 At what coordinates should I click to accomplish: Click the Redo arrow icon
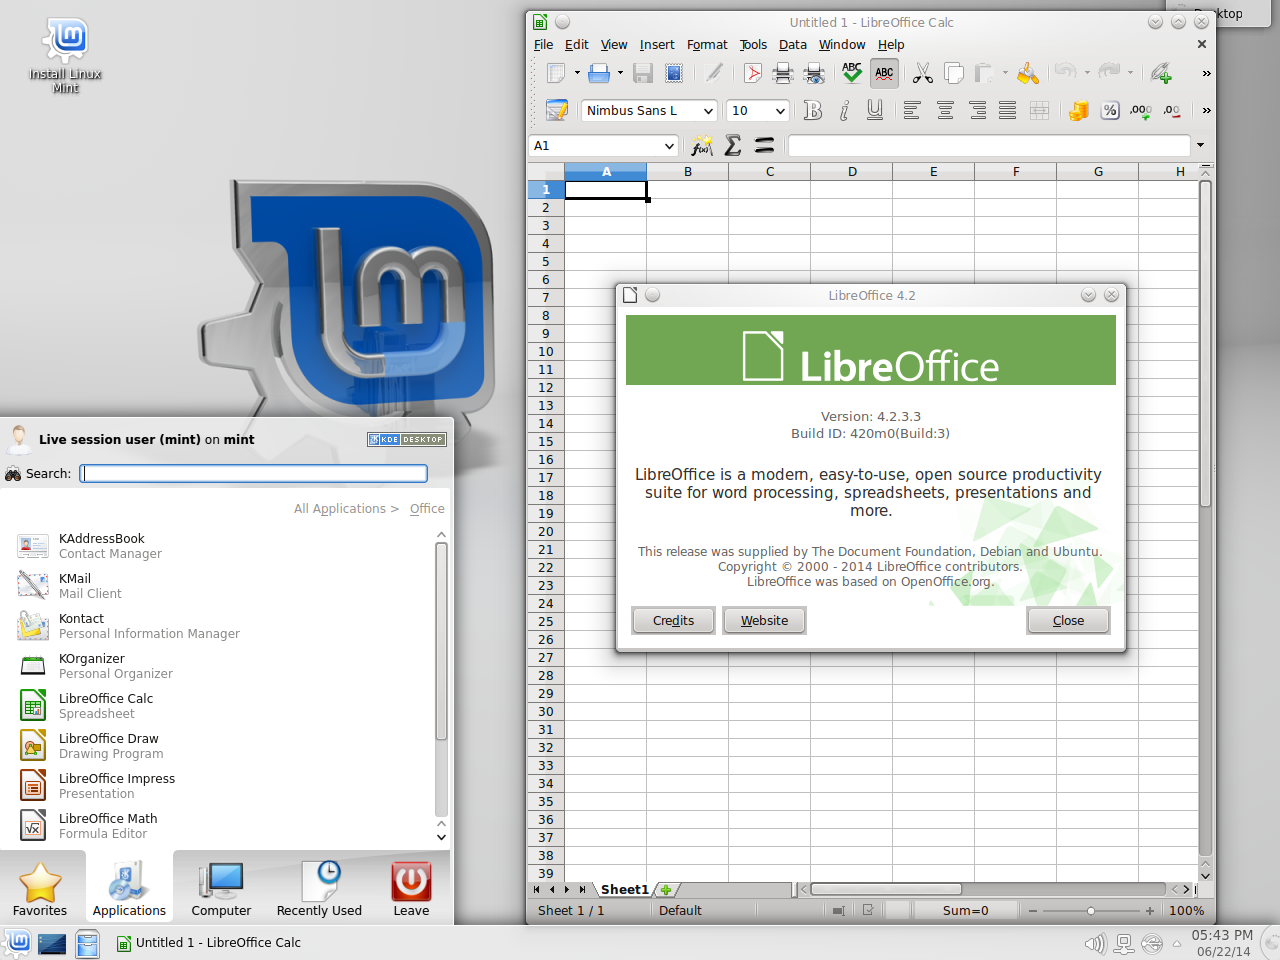(1109, 73)
